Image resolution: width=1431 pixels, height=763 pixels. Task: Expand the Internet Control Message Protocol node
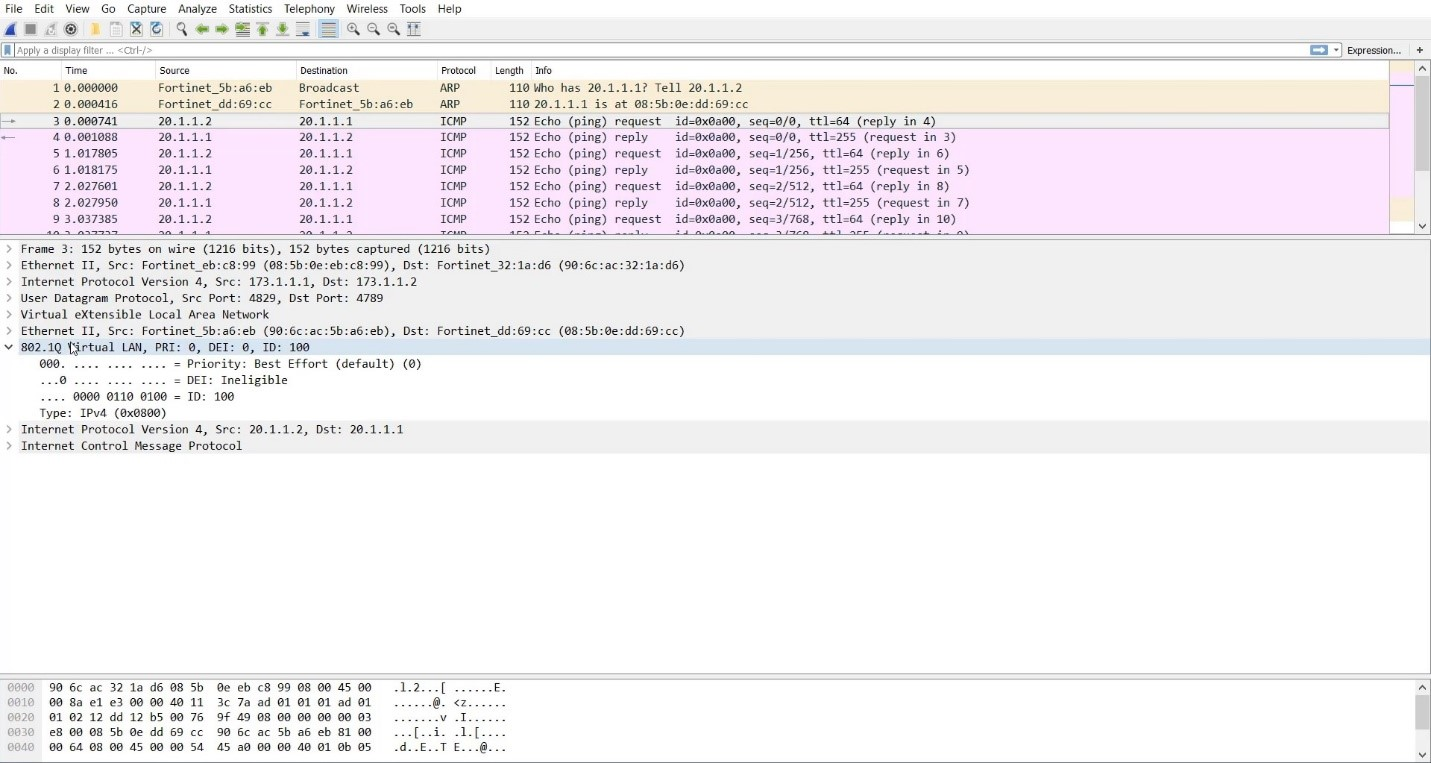pos(9,446)
